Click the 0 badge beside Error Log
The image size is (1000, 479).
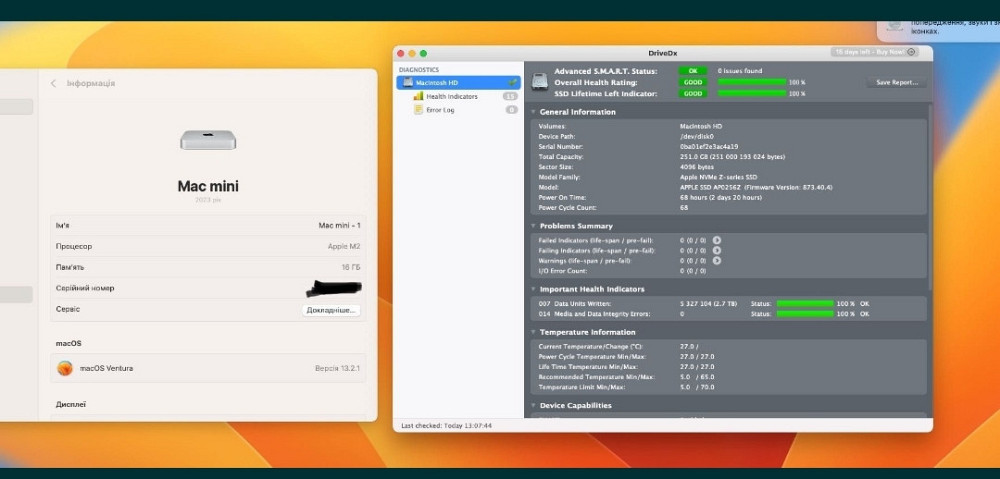pyautogui.click(x=511, y=110)
